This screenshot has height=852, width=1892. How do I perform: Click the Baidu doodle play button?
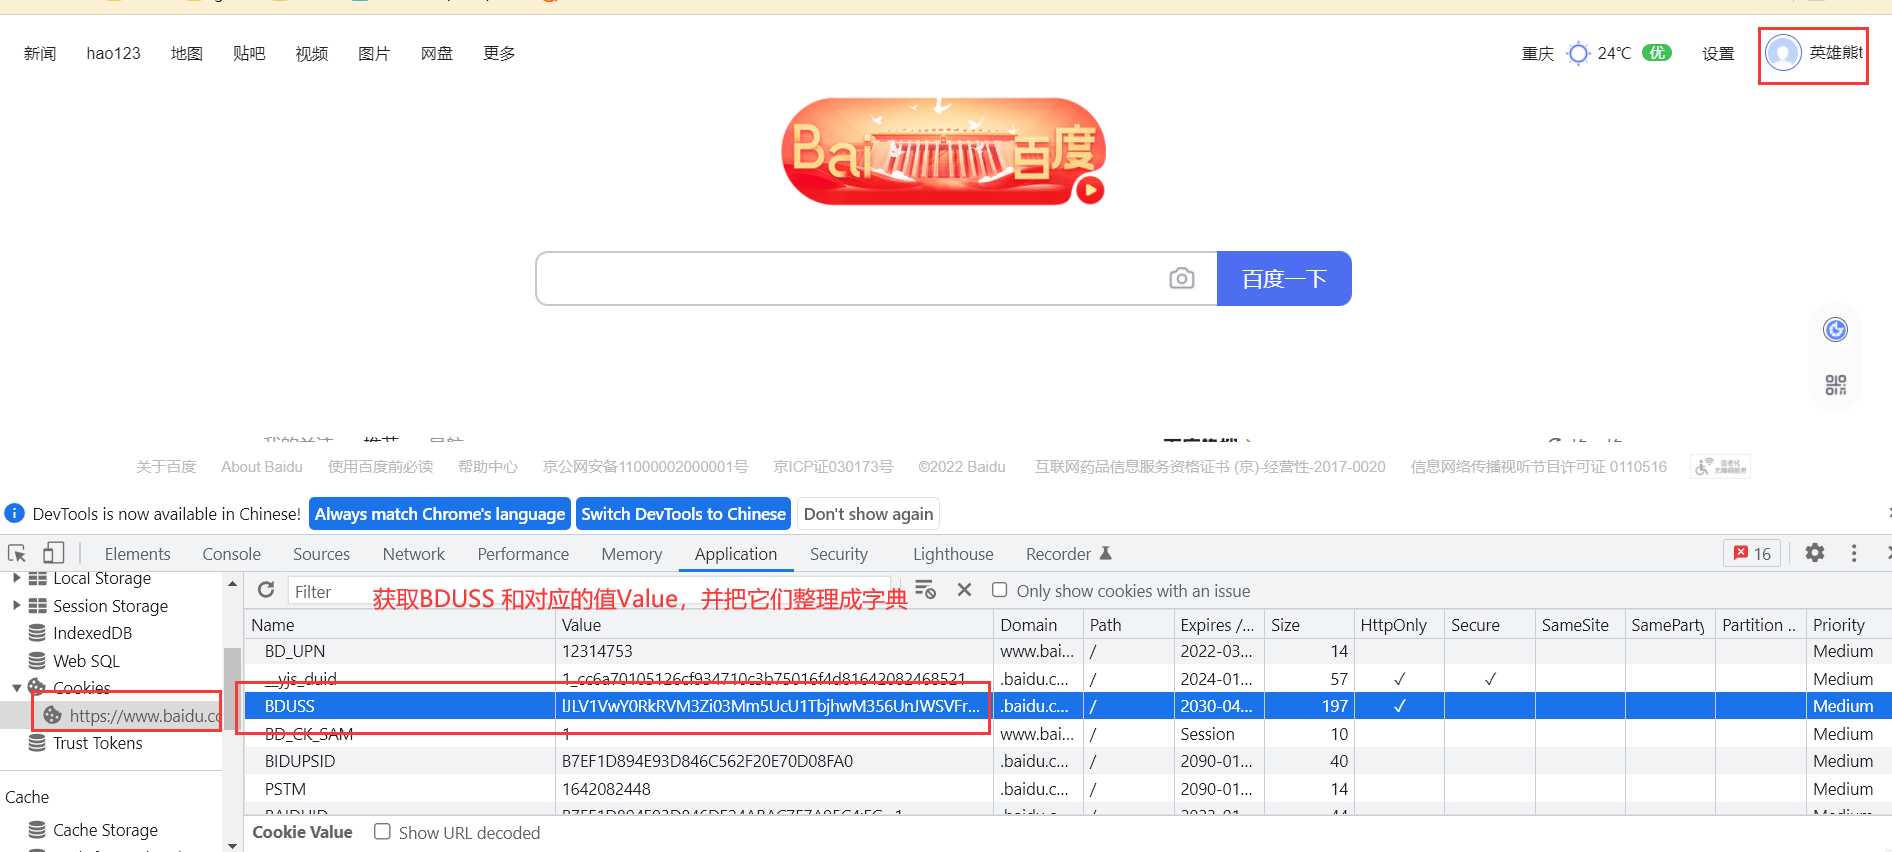[1089, 189]
